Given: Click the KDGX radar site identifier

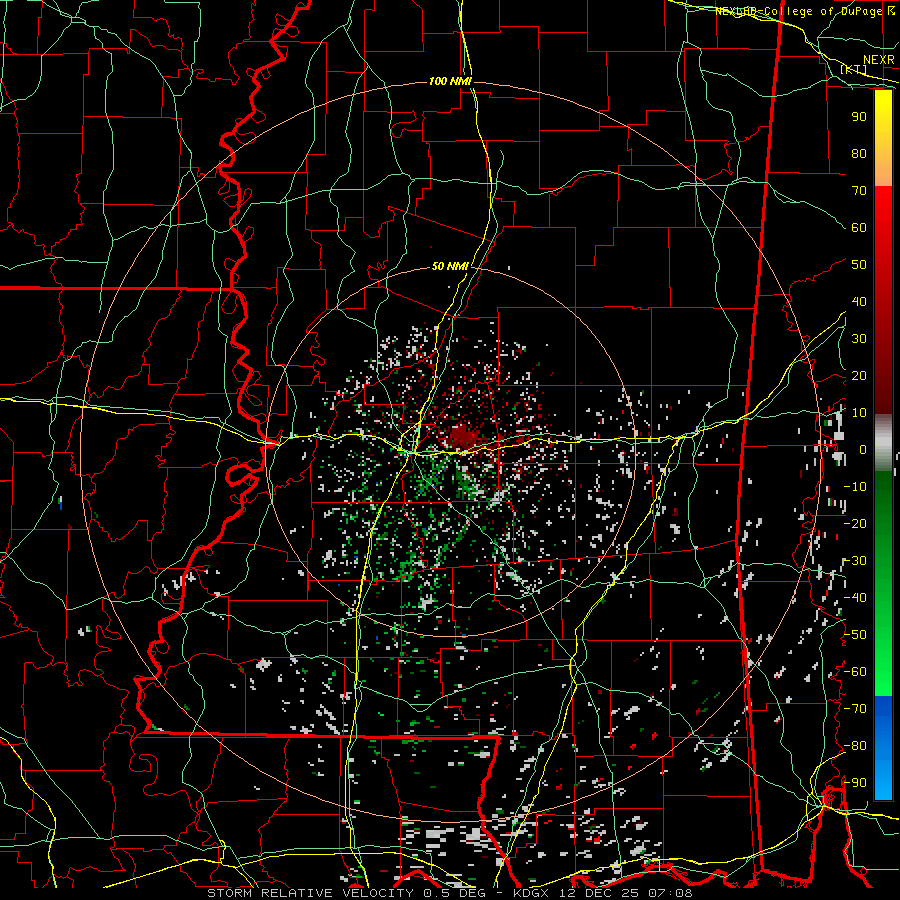Looking at the screenshot, I should [x=532, y=893].
